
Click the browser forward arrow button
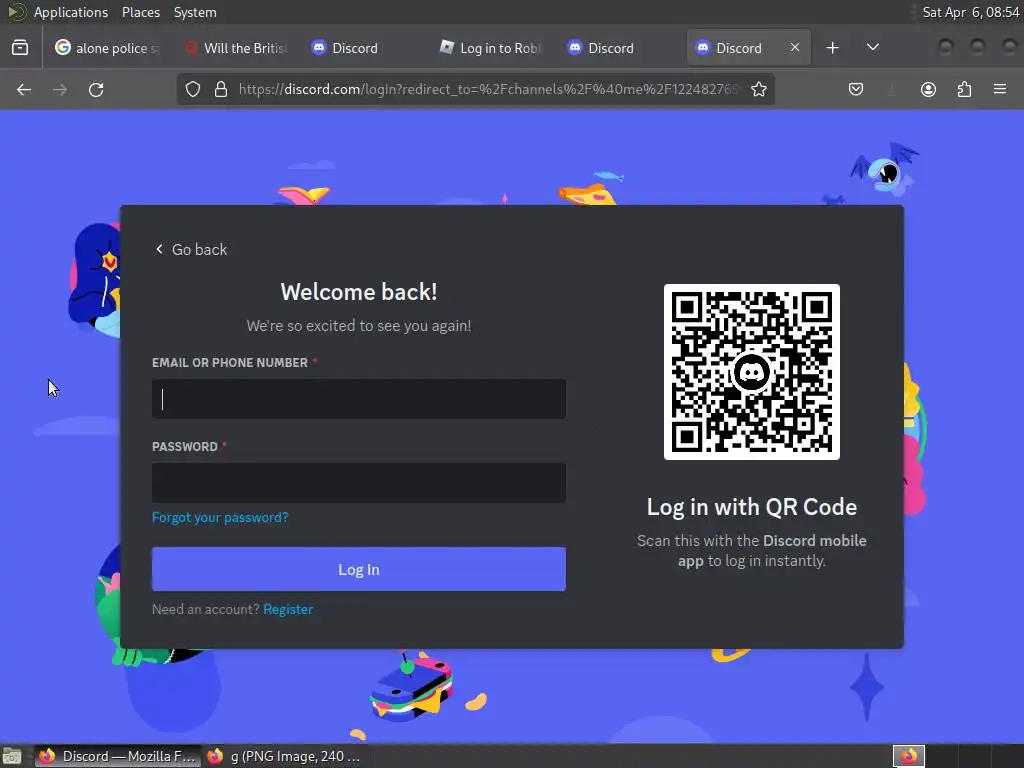coord(60,89)
